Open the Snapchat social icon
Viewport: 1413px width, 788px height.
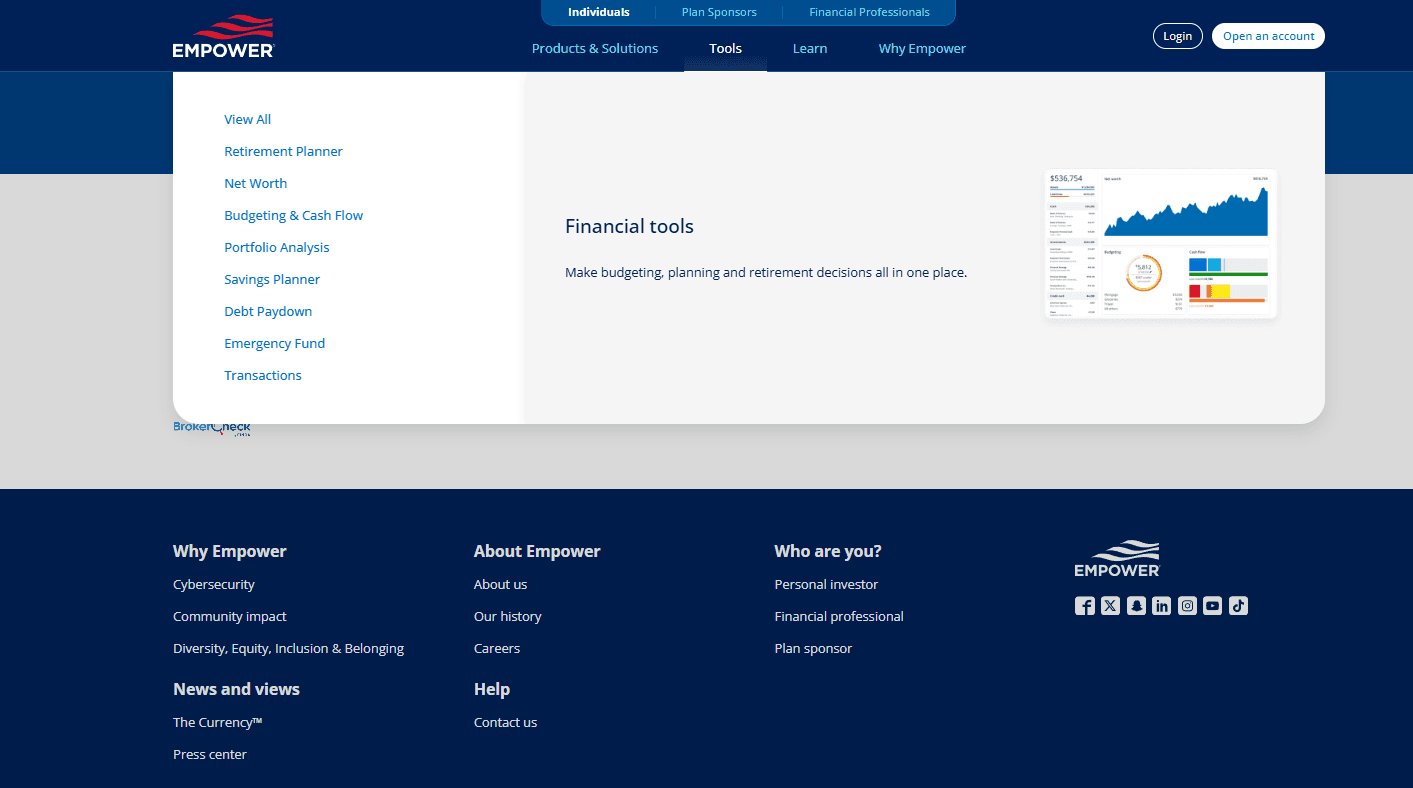pos(1136,605)
